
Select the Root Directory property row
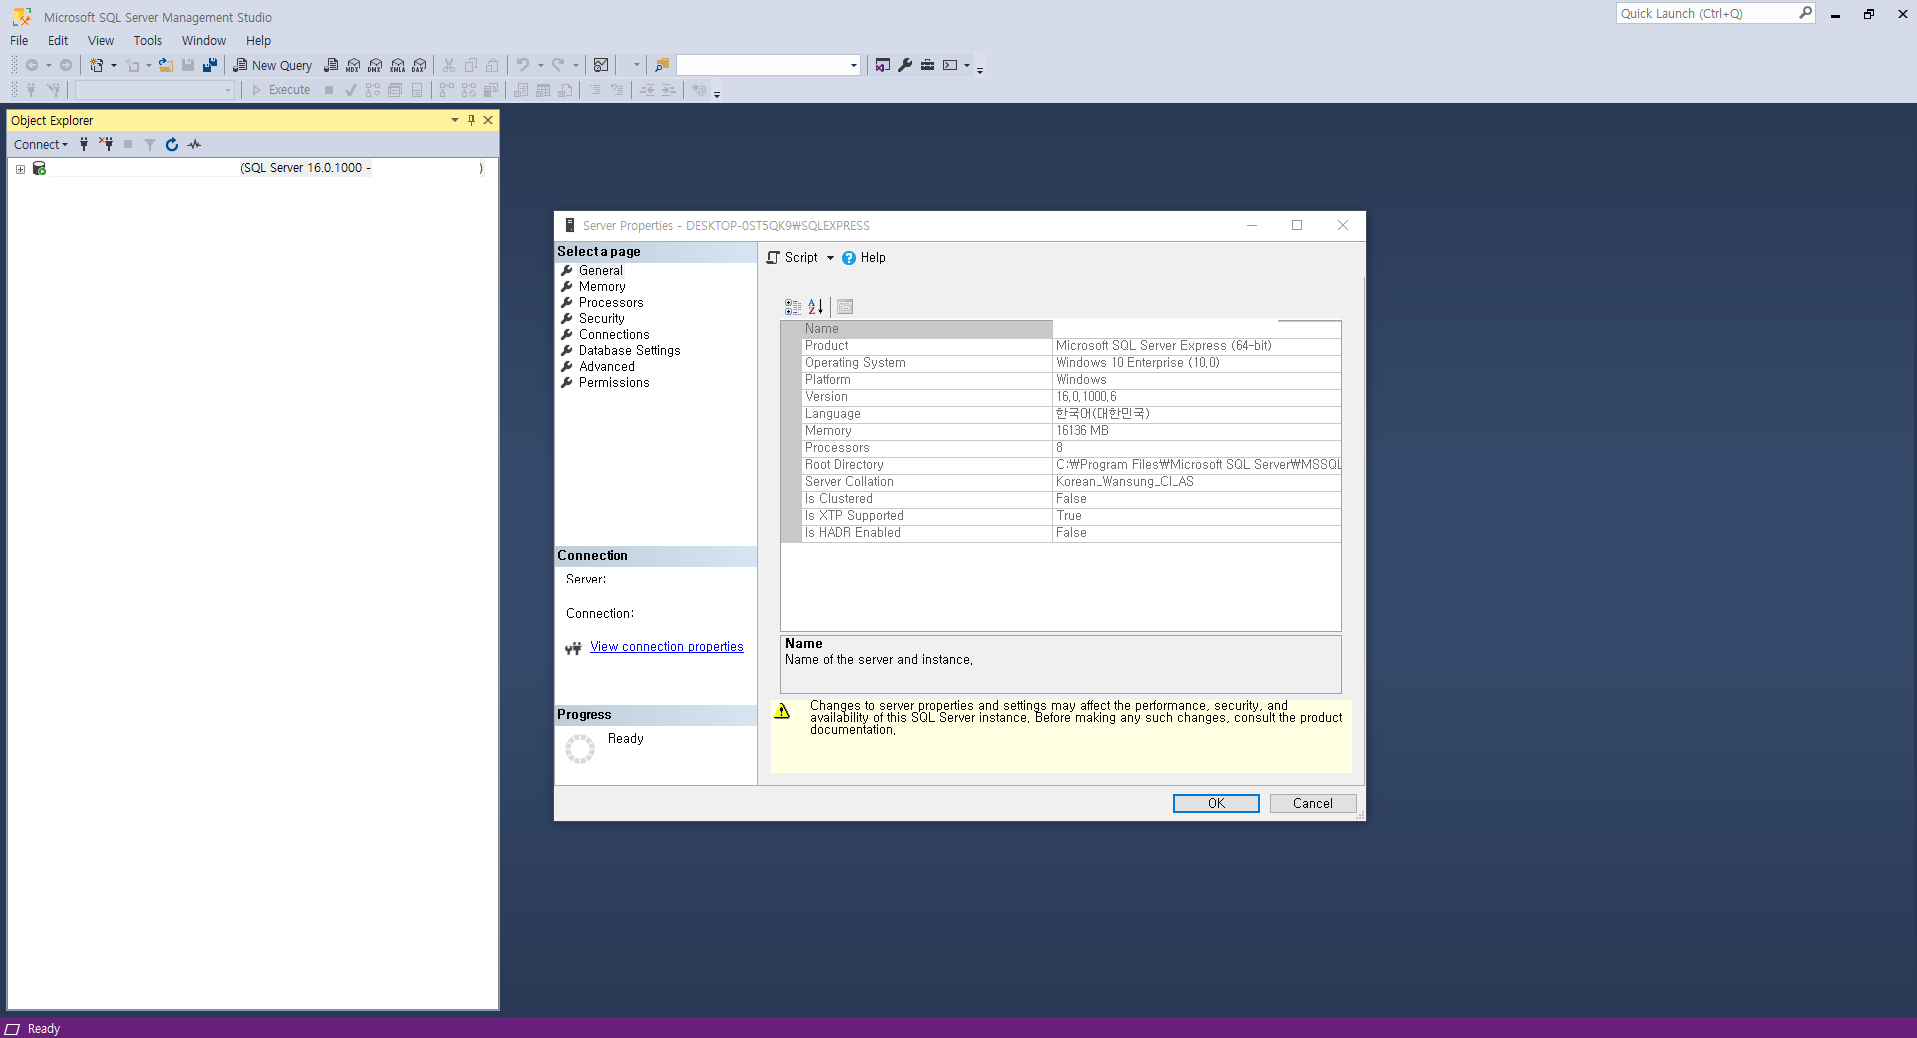point(1061,465)
